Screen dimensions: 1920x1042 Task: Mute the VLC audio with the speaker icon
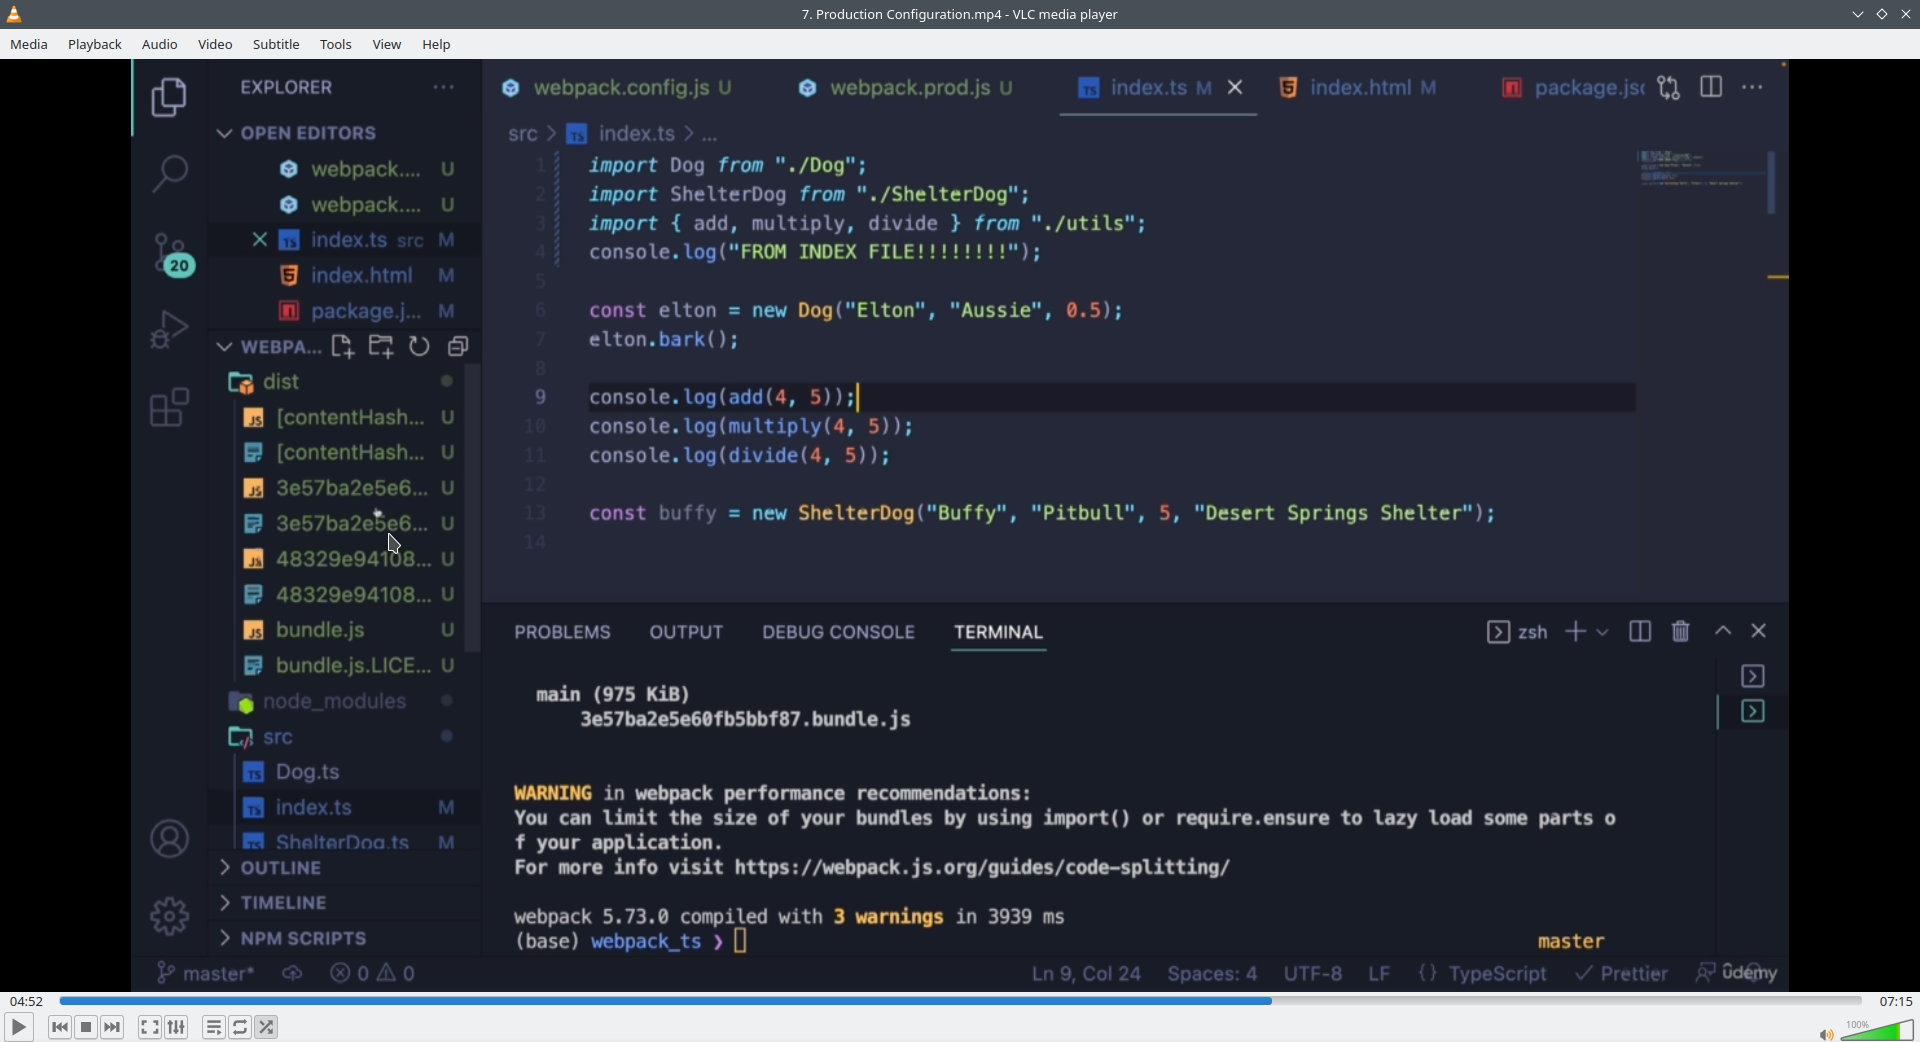[x=1826, y=1034]
